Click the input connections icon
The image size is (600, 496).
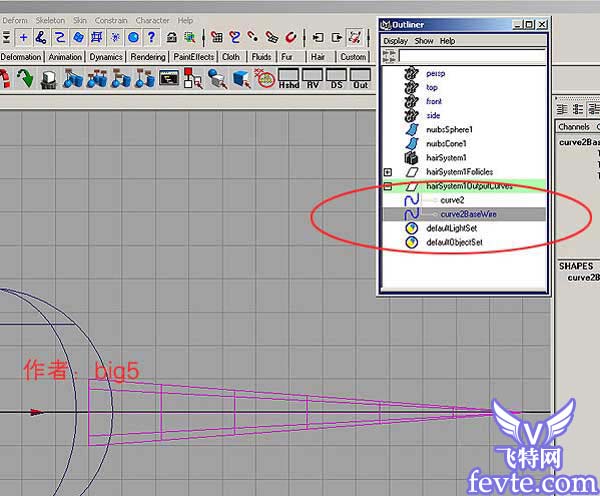click(x=318, y=38)
